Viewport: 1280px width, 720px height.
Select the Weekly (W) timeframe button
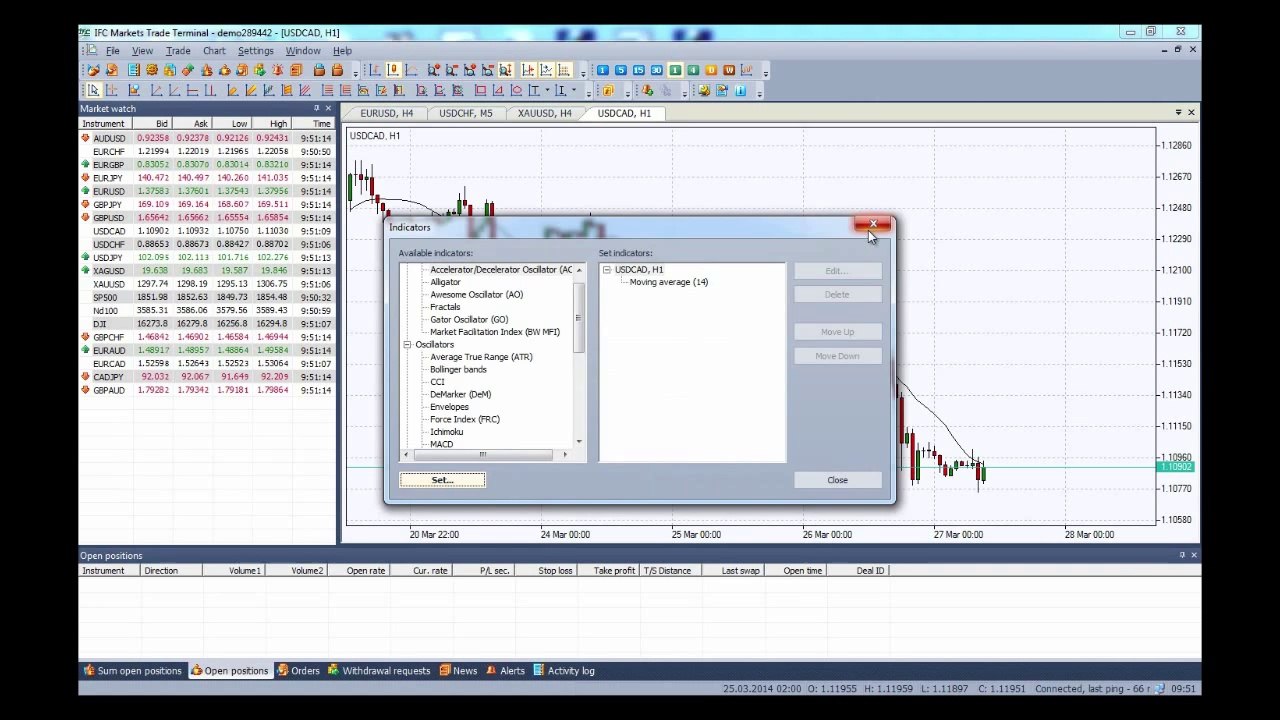(729, 70)
